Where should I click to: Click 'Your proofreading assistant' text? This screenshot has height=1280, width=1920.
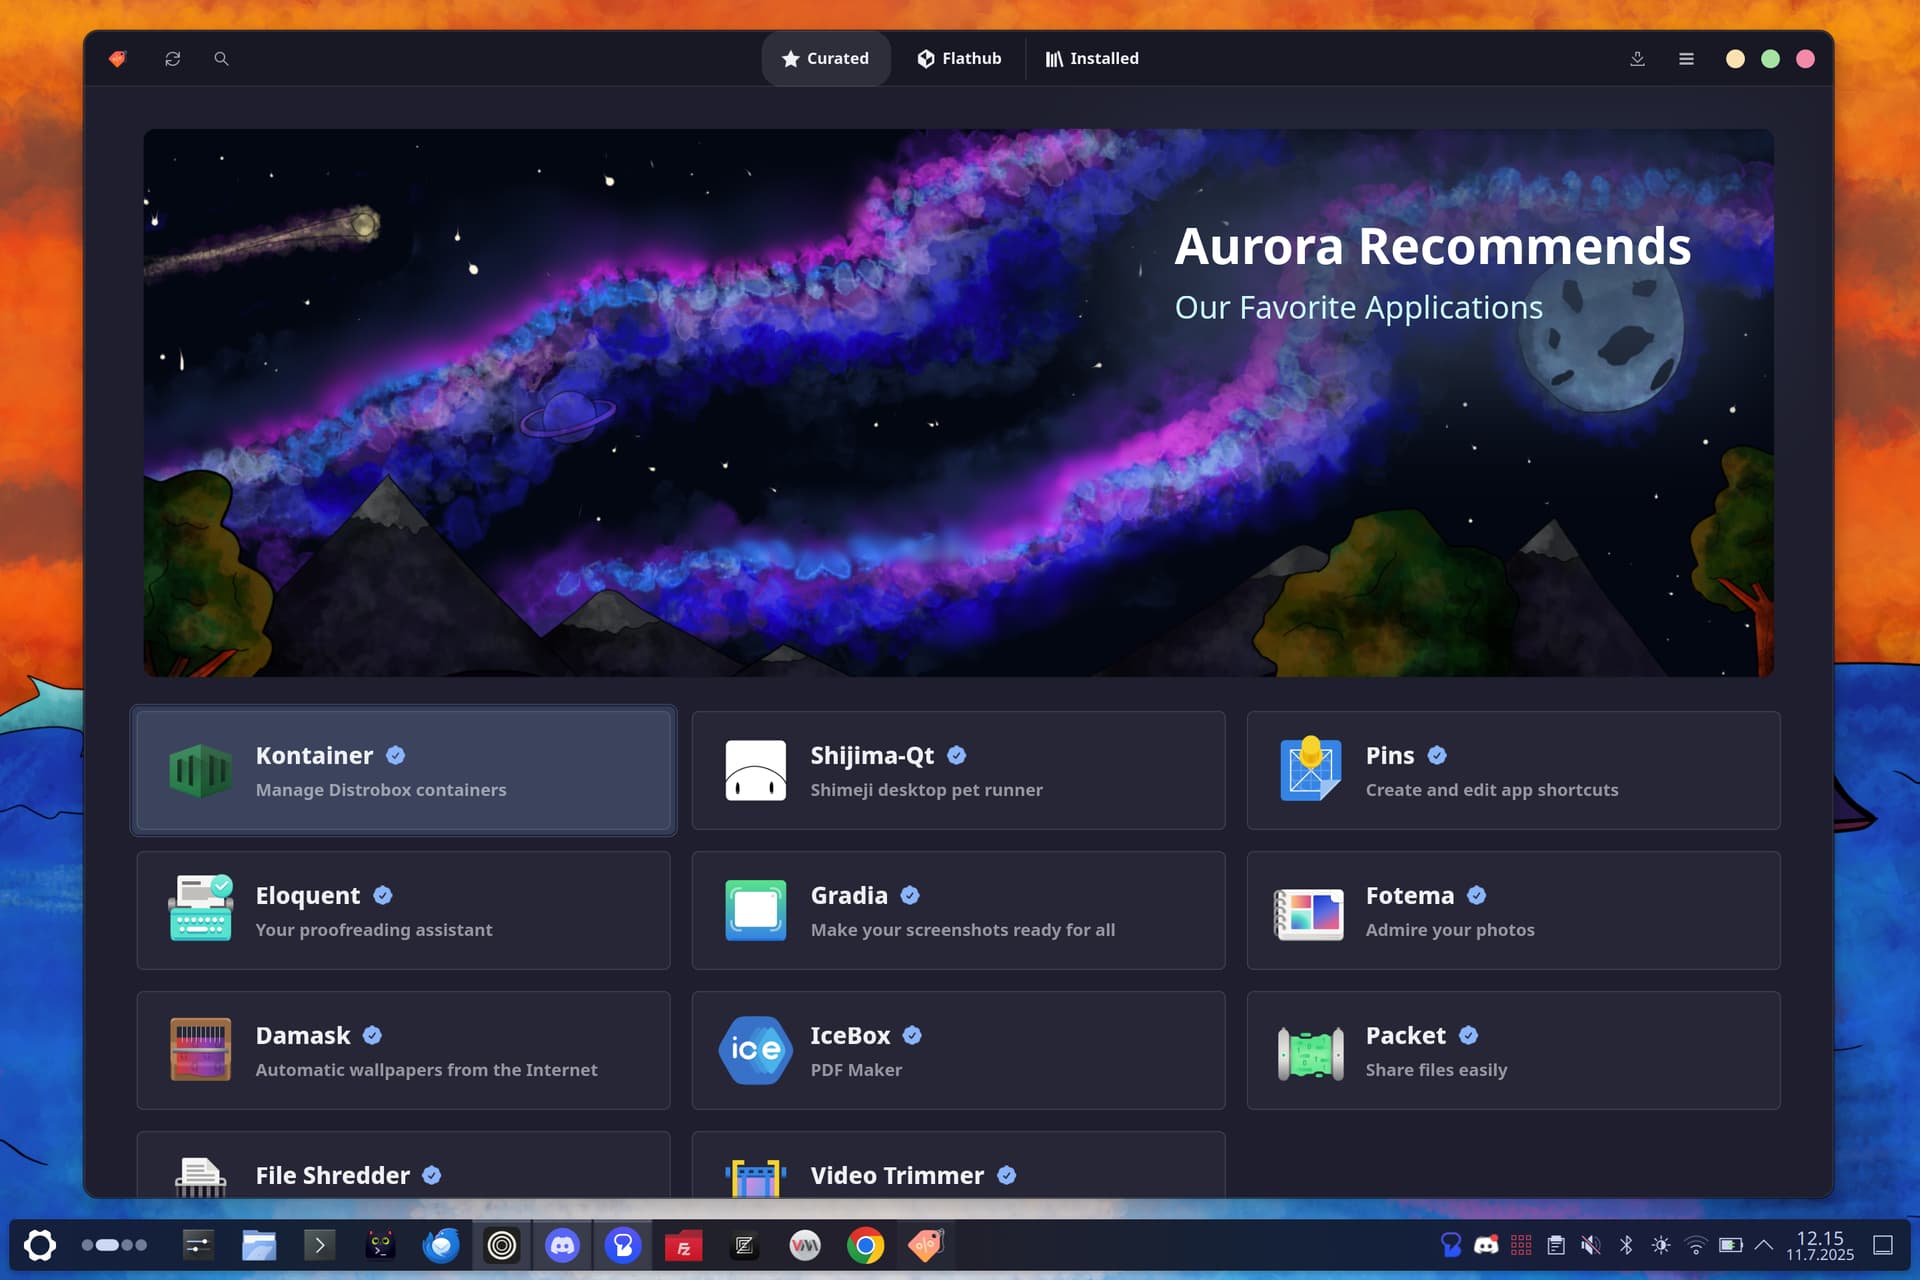click(x=374, y=930)
